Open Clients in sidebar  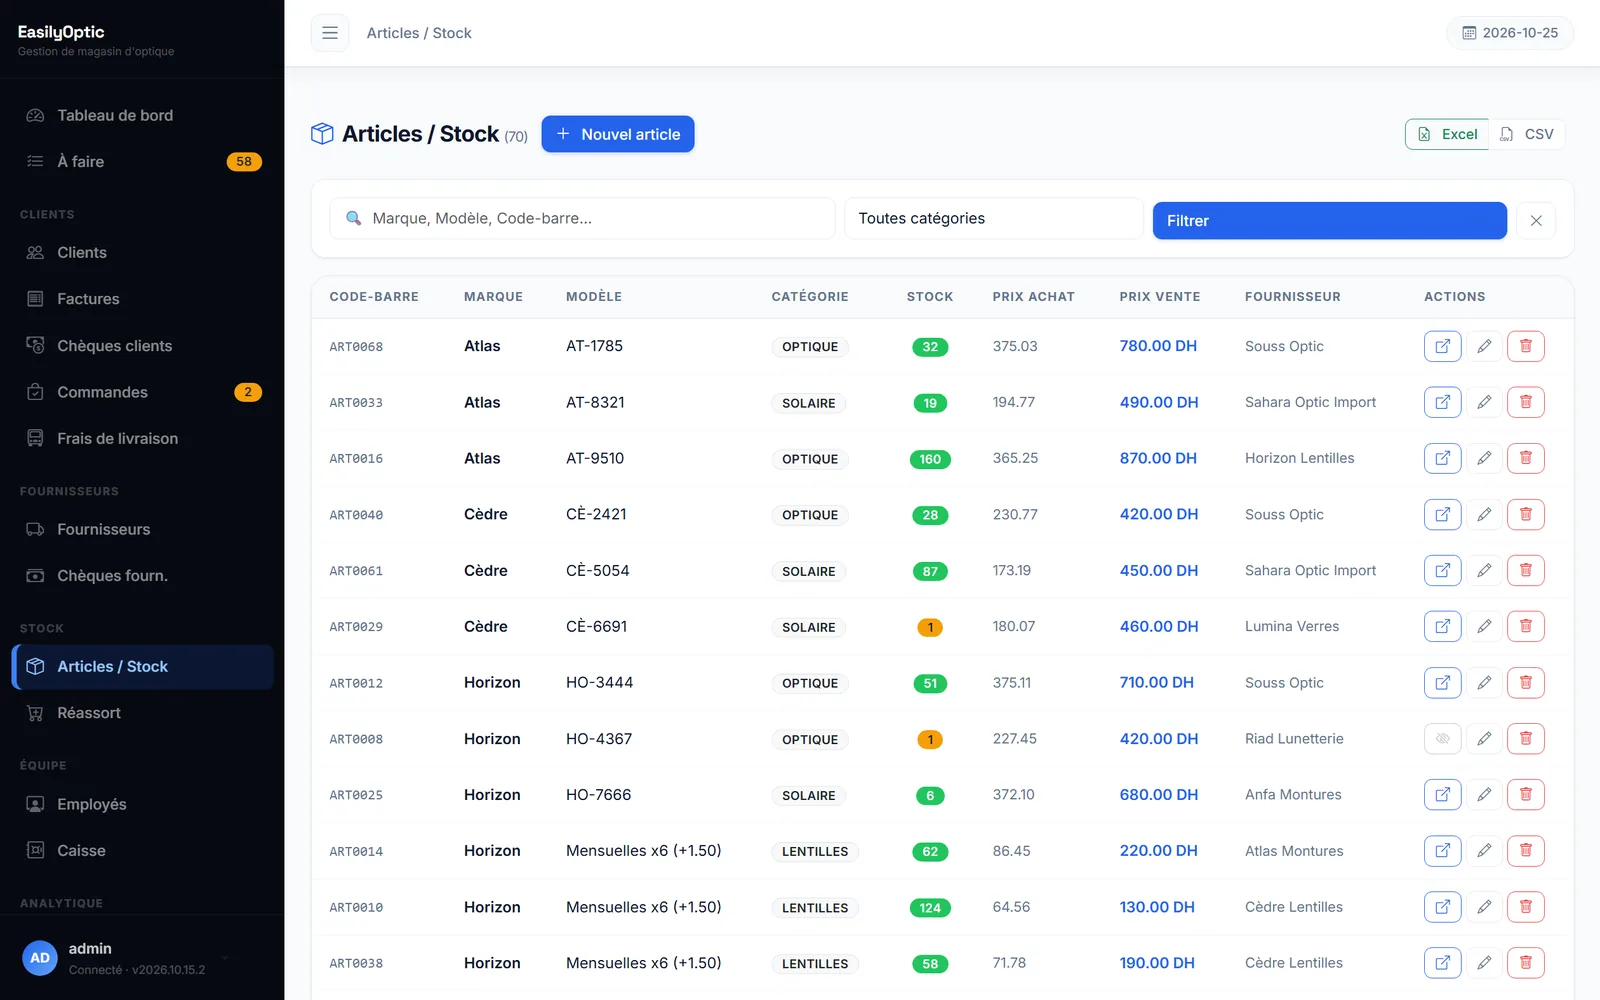(142, 252)
